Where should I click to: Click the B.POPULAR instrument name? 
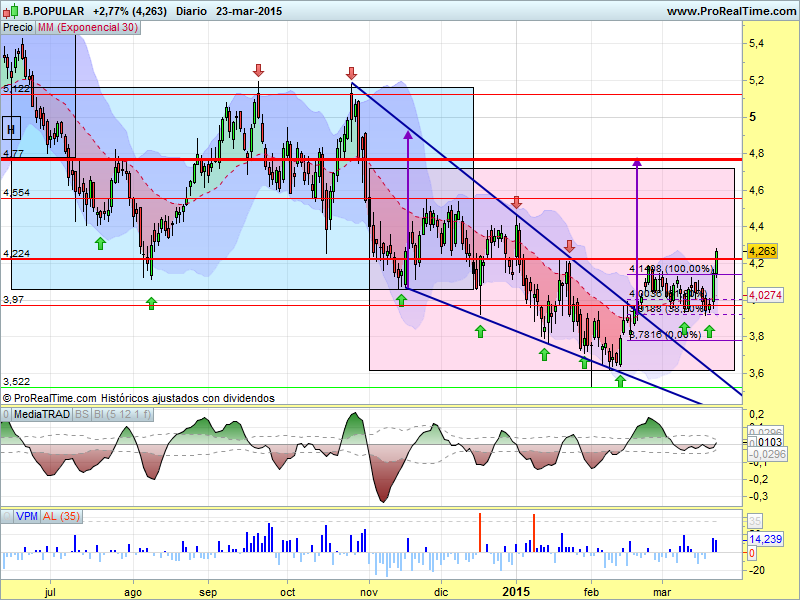pos(54,11)
